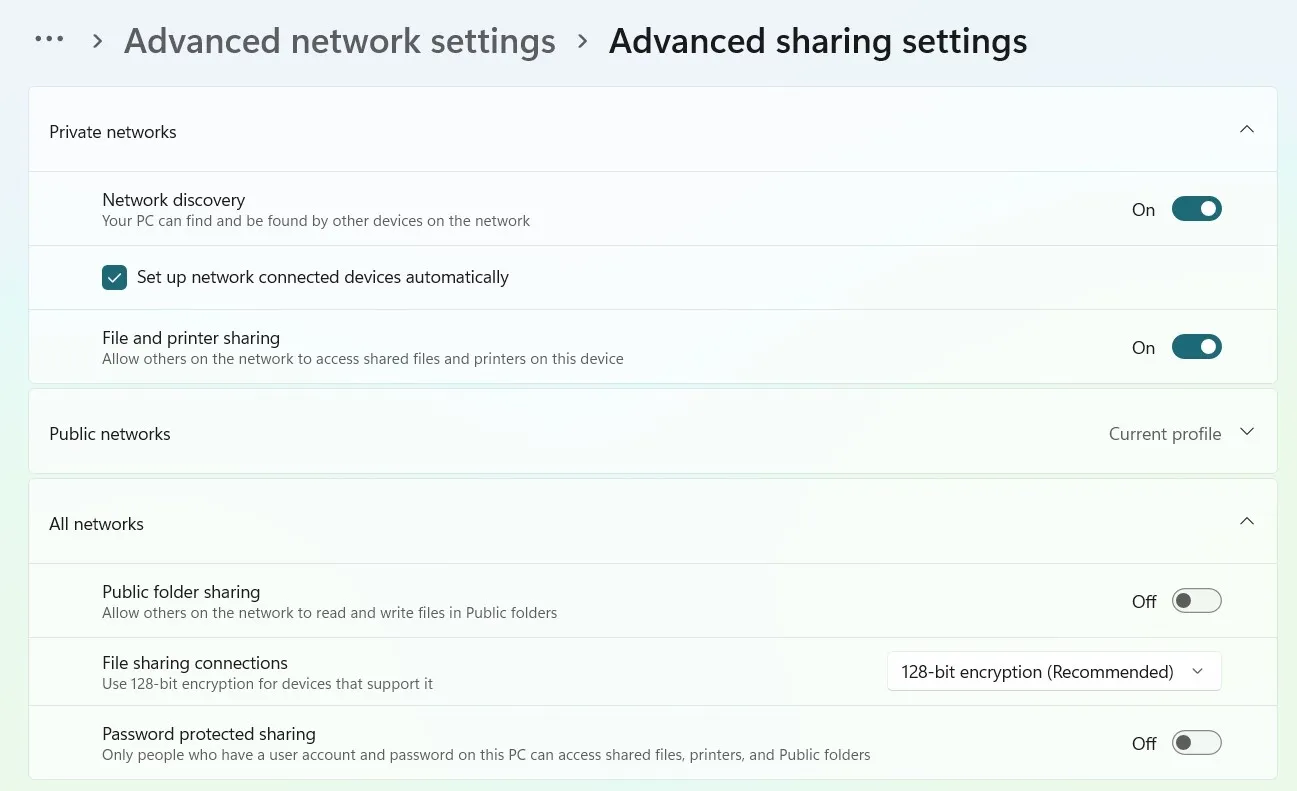
Task: Collapse the All networks section chevron
Action: coord(1246,522)
